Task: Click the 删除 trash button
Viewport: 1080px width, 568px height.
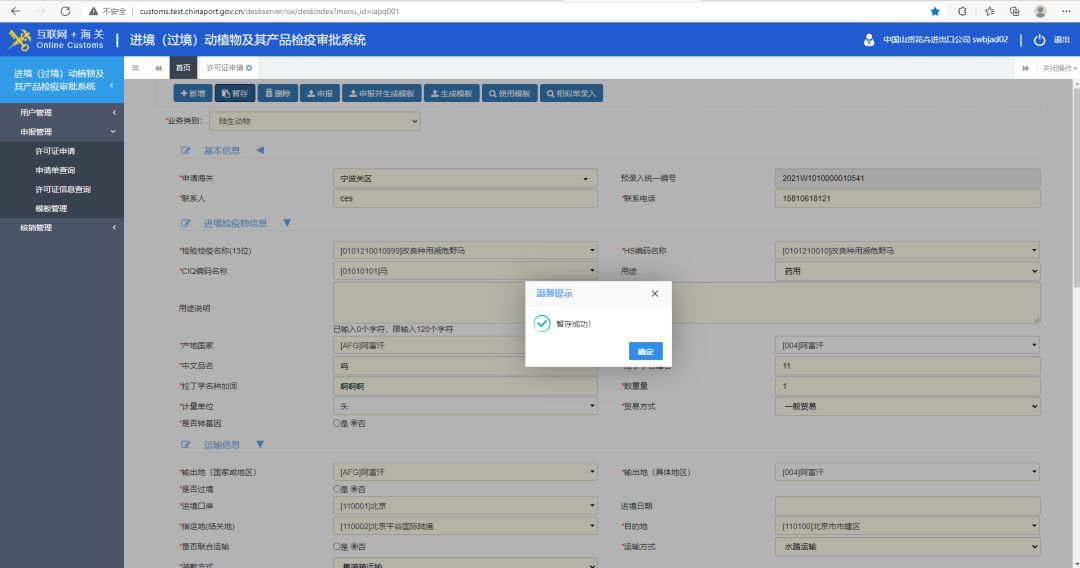Action: click(278, 94)
